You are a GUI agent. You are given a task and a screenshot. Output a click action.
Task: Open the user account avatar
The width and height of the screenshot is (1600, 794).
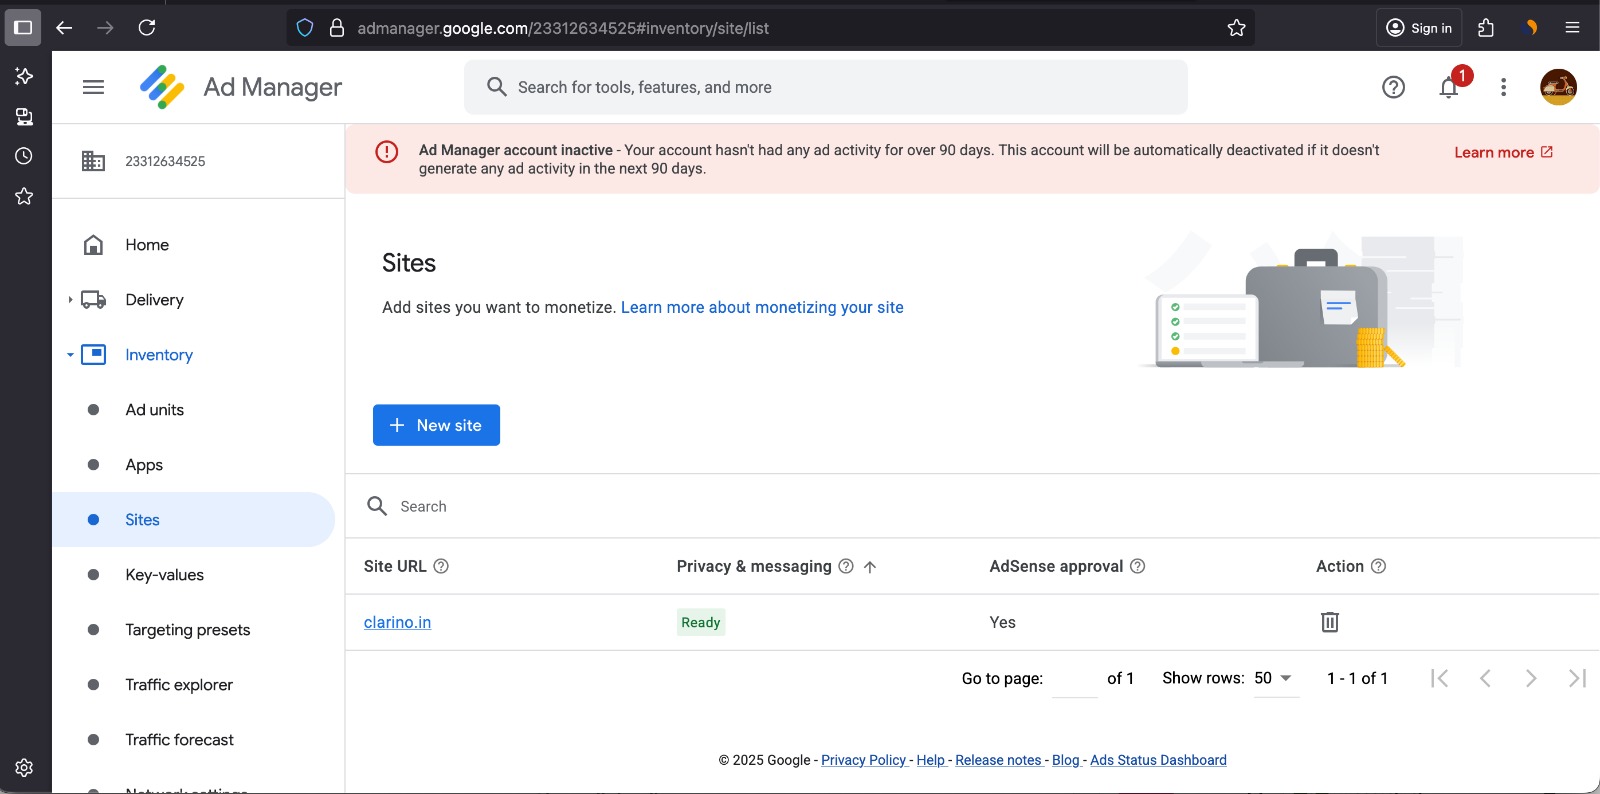1558,88
